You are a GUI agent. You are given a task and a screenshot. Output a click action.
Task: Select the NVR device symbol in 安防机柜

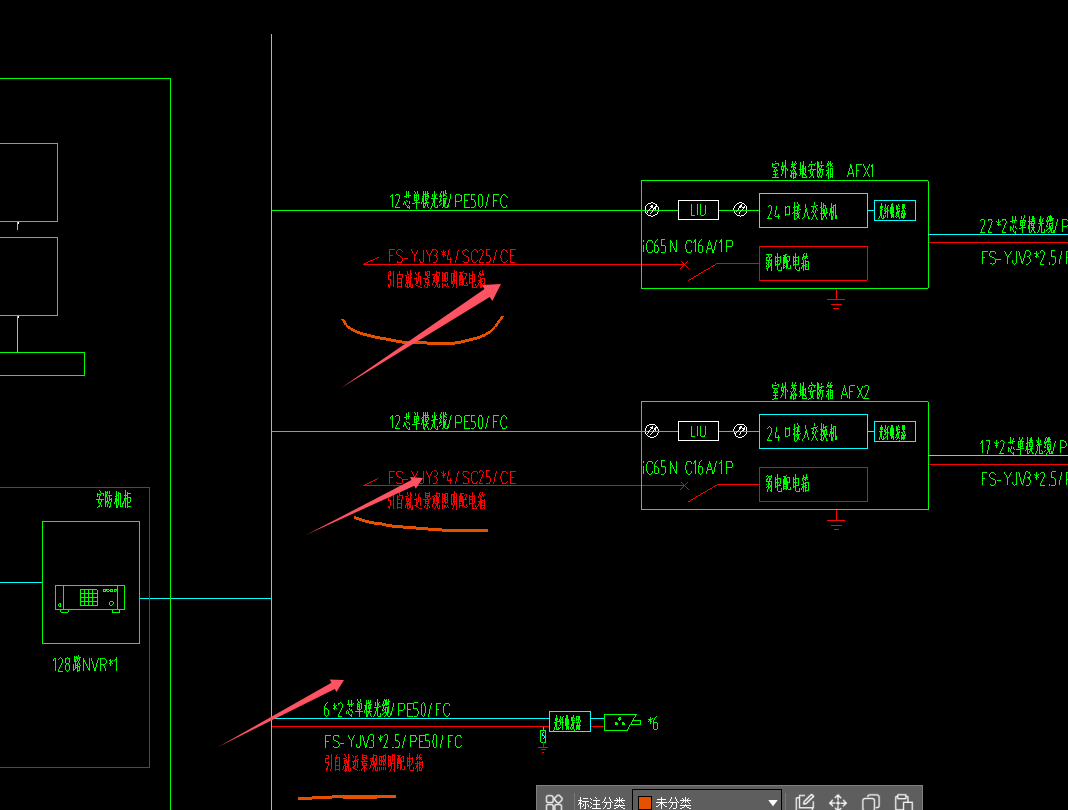coord(90,598)
